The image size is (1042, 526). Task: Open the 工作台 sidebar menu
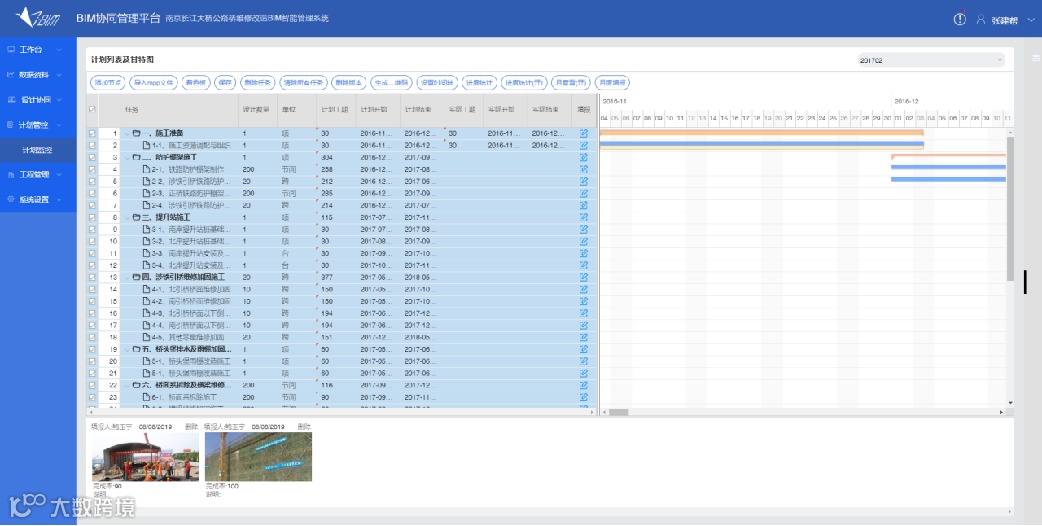point(38,50)
